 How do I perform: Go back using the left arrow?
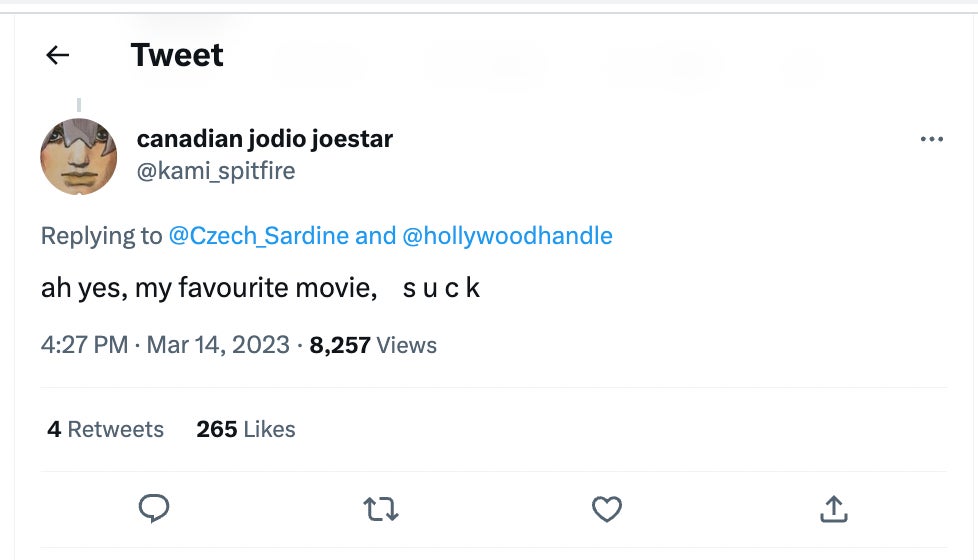coord(58,55)
